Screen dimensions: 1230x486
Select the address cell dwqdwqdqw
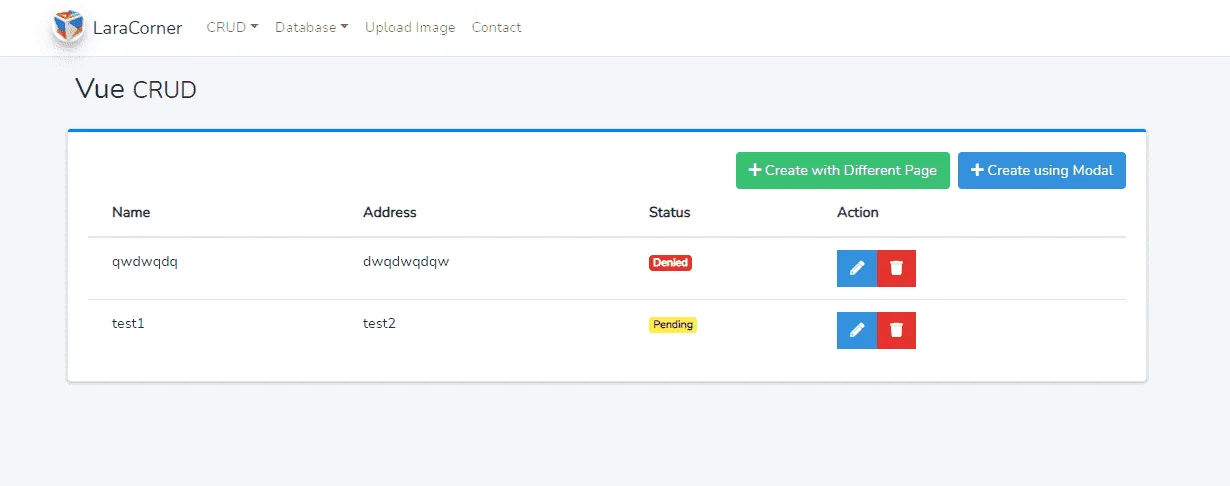click(406, 263)
